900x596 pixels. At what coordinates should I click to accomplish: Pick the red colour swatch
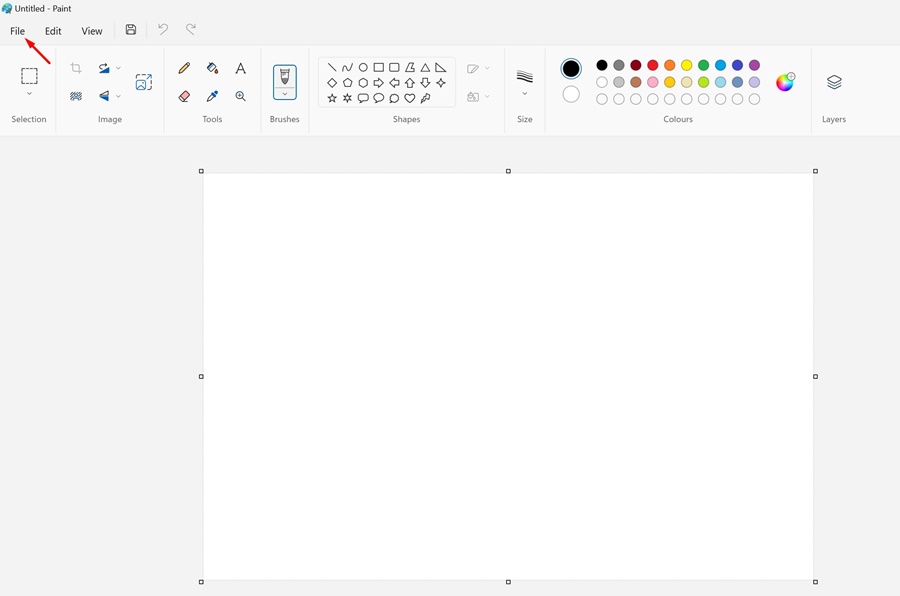(653, 65)
